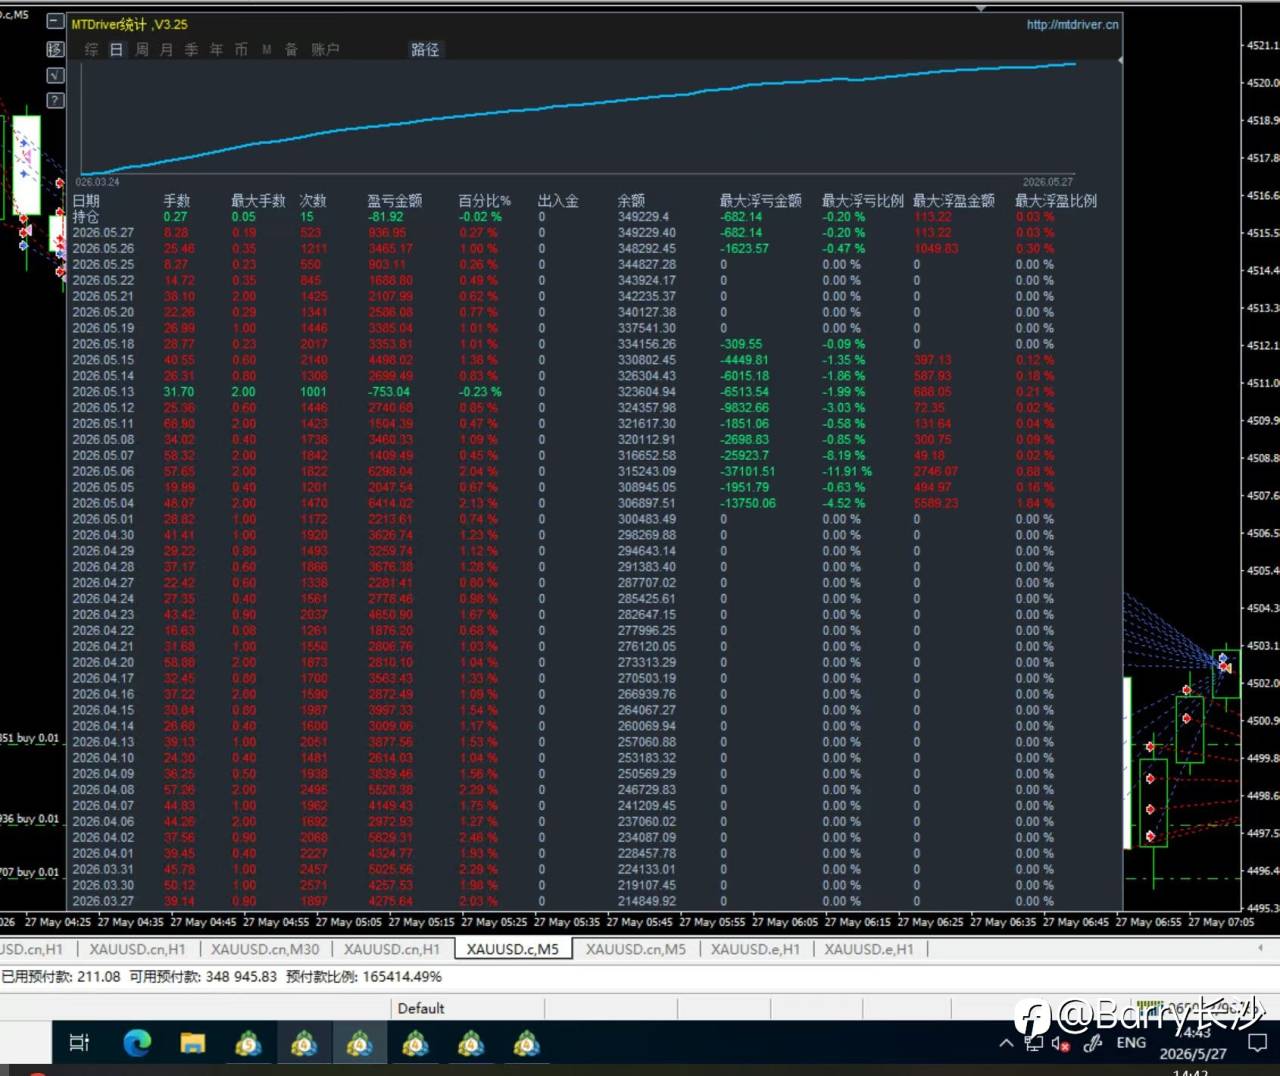This screenshot has width=1280, height=1076.
Task: Select the 日 daily statistics tab
Action: [x=117, y=49]
